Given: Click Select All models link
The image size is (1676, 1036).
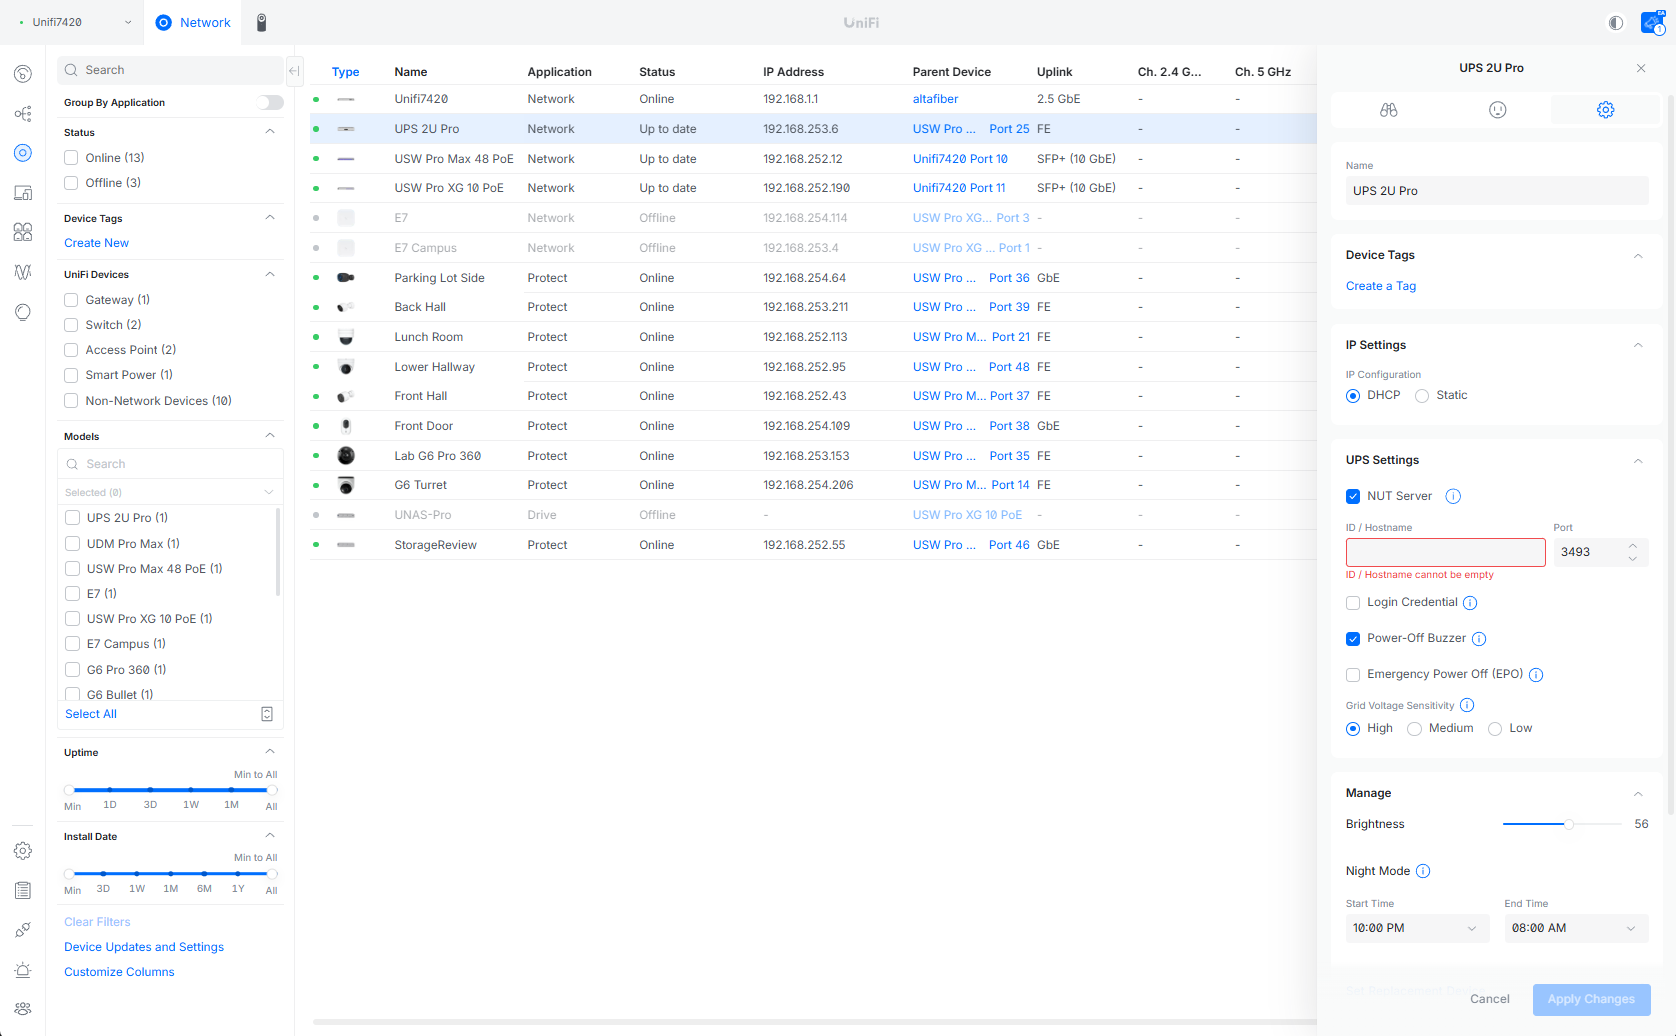Looking at the screenshot, I should click(x=91, y=714).
